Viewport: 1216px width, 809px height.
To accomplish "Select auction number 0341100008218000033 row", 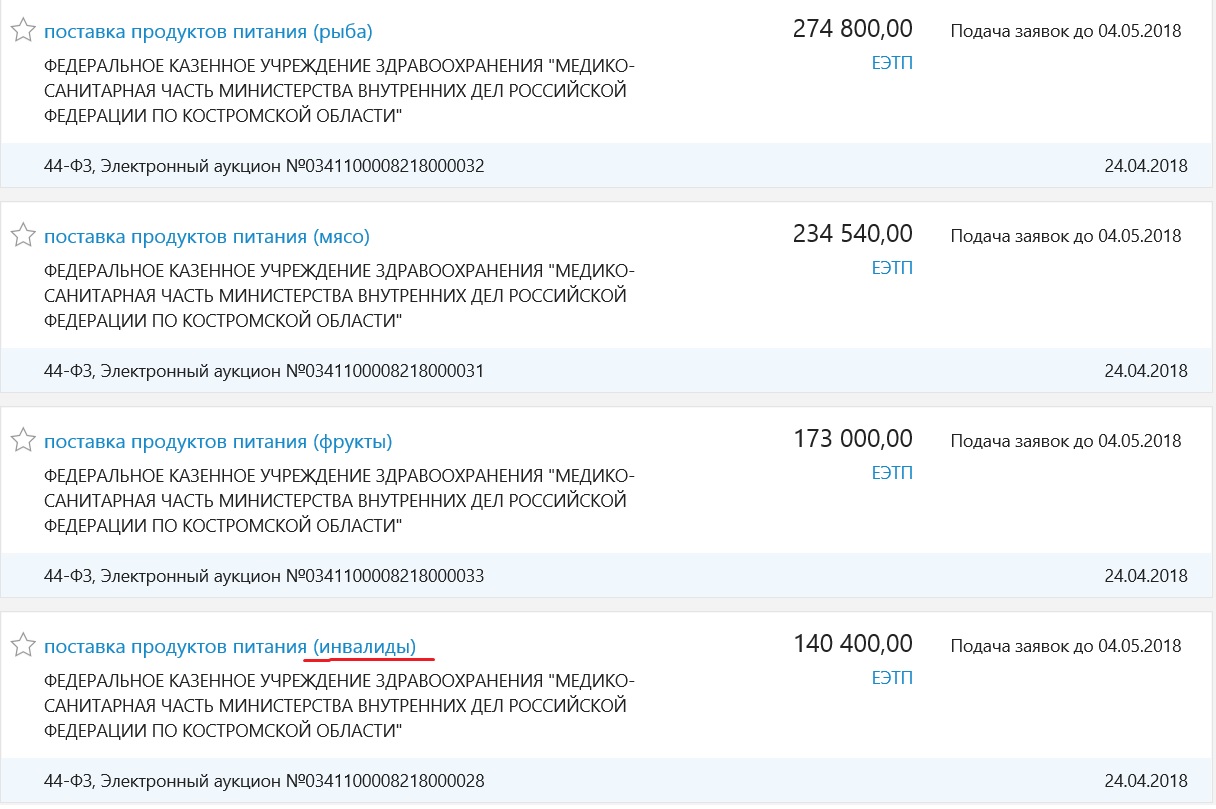I will (x=265, y=576).
